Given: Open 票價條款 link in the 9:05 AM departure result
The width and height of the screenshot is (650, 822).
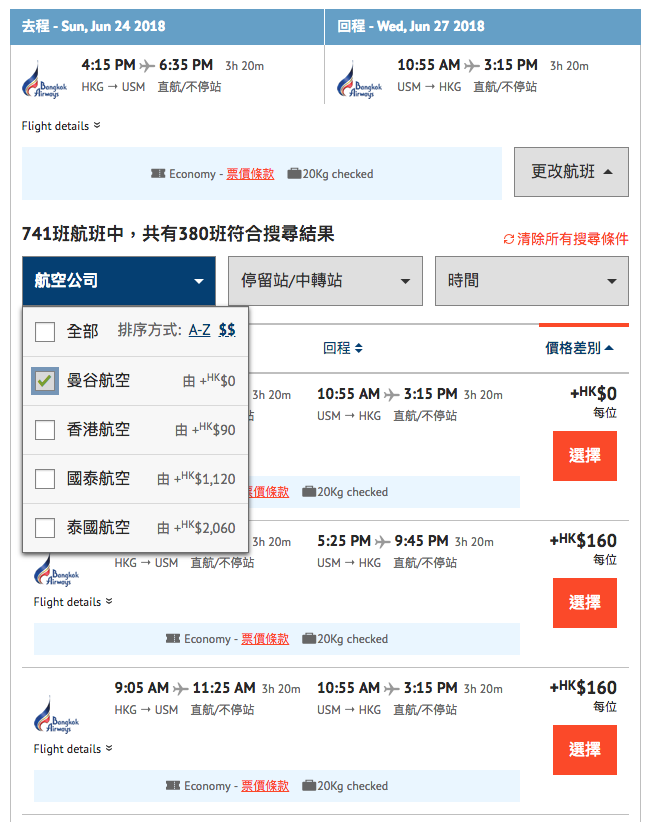Looking at the screenshot, I should pos(265,786).
